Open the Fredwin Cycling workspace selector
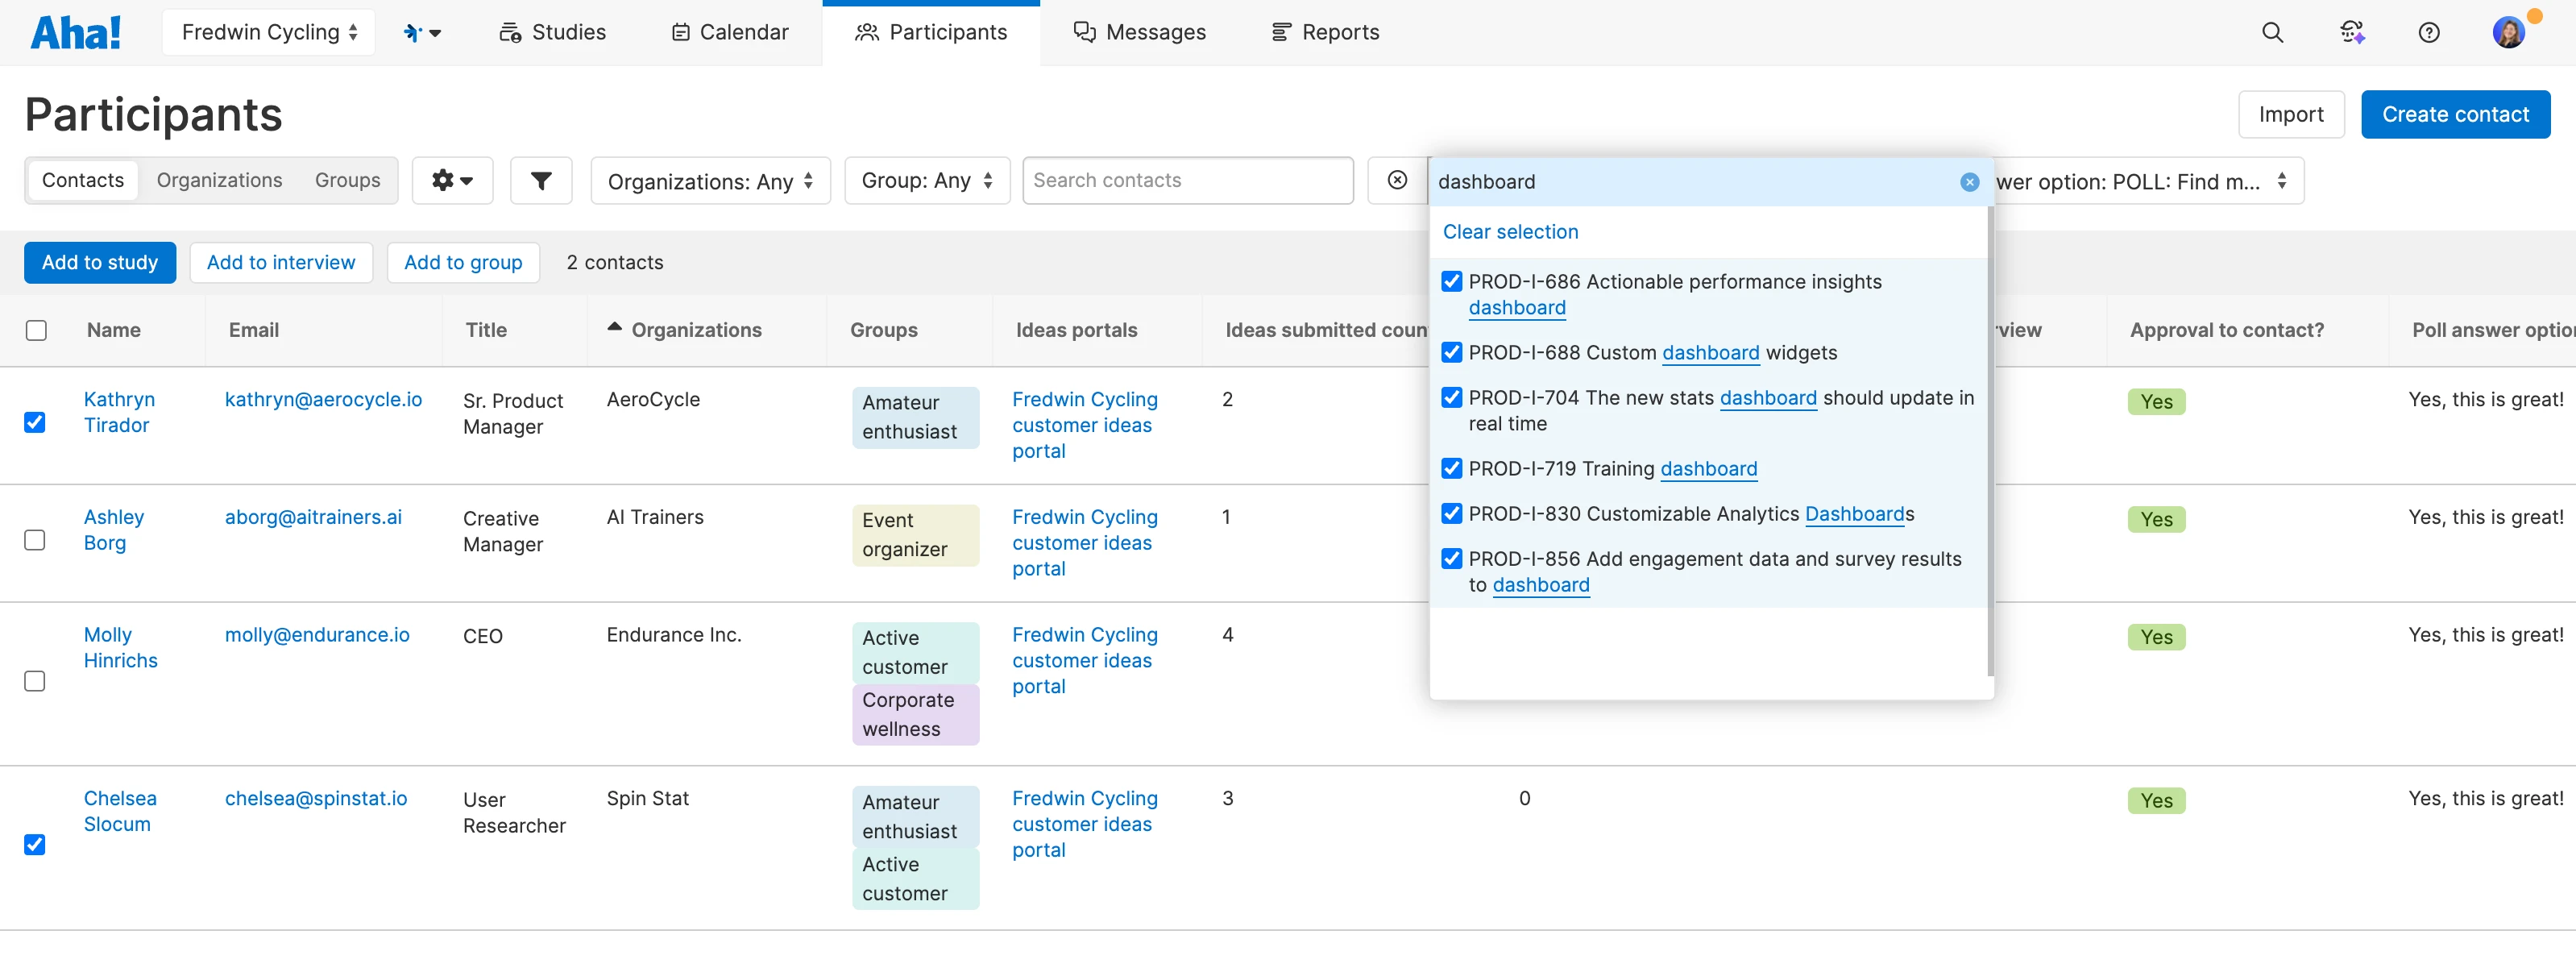Viewport: 2576px width, 968px height. pyautogui.click(x=268, y=32)
